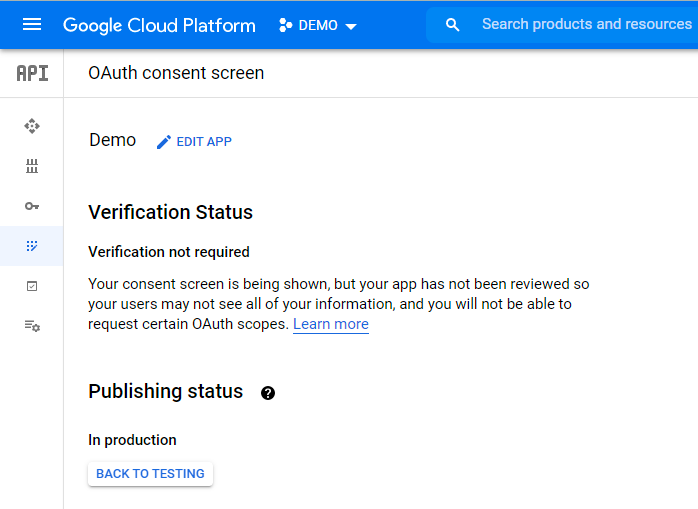Viewport: 698px width, 509px height.
Task: Click the API logo in sidebar header
Action: (x=32, y=73)
